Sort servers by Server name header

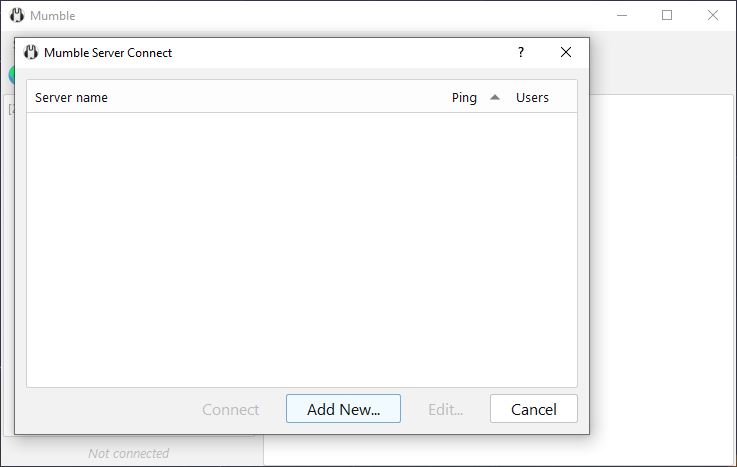click(x=71, y=97)
